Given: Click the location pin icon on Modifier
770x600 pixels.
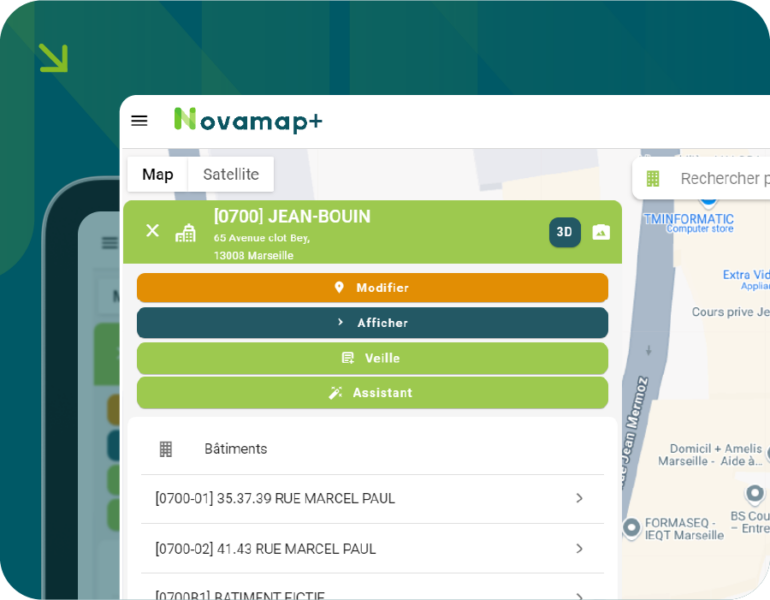Looking at the screenshot, I should pos(339,287).
